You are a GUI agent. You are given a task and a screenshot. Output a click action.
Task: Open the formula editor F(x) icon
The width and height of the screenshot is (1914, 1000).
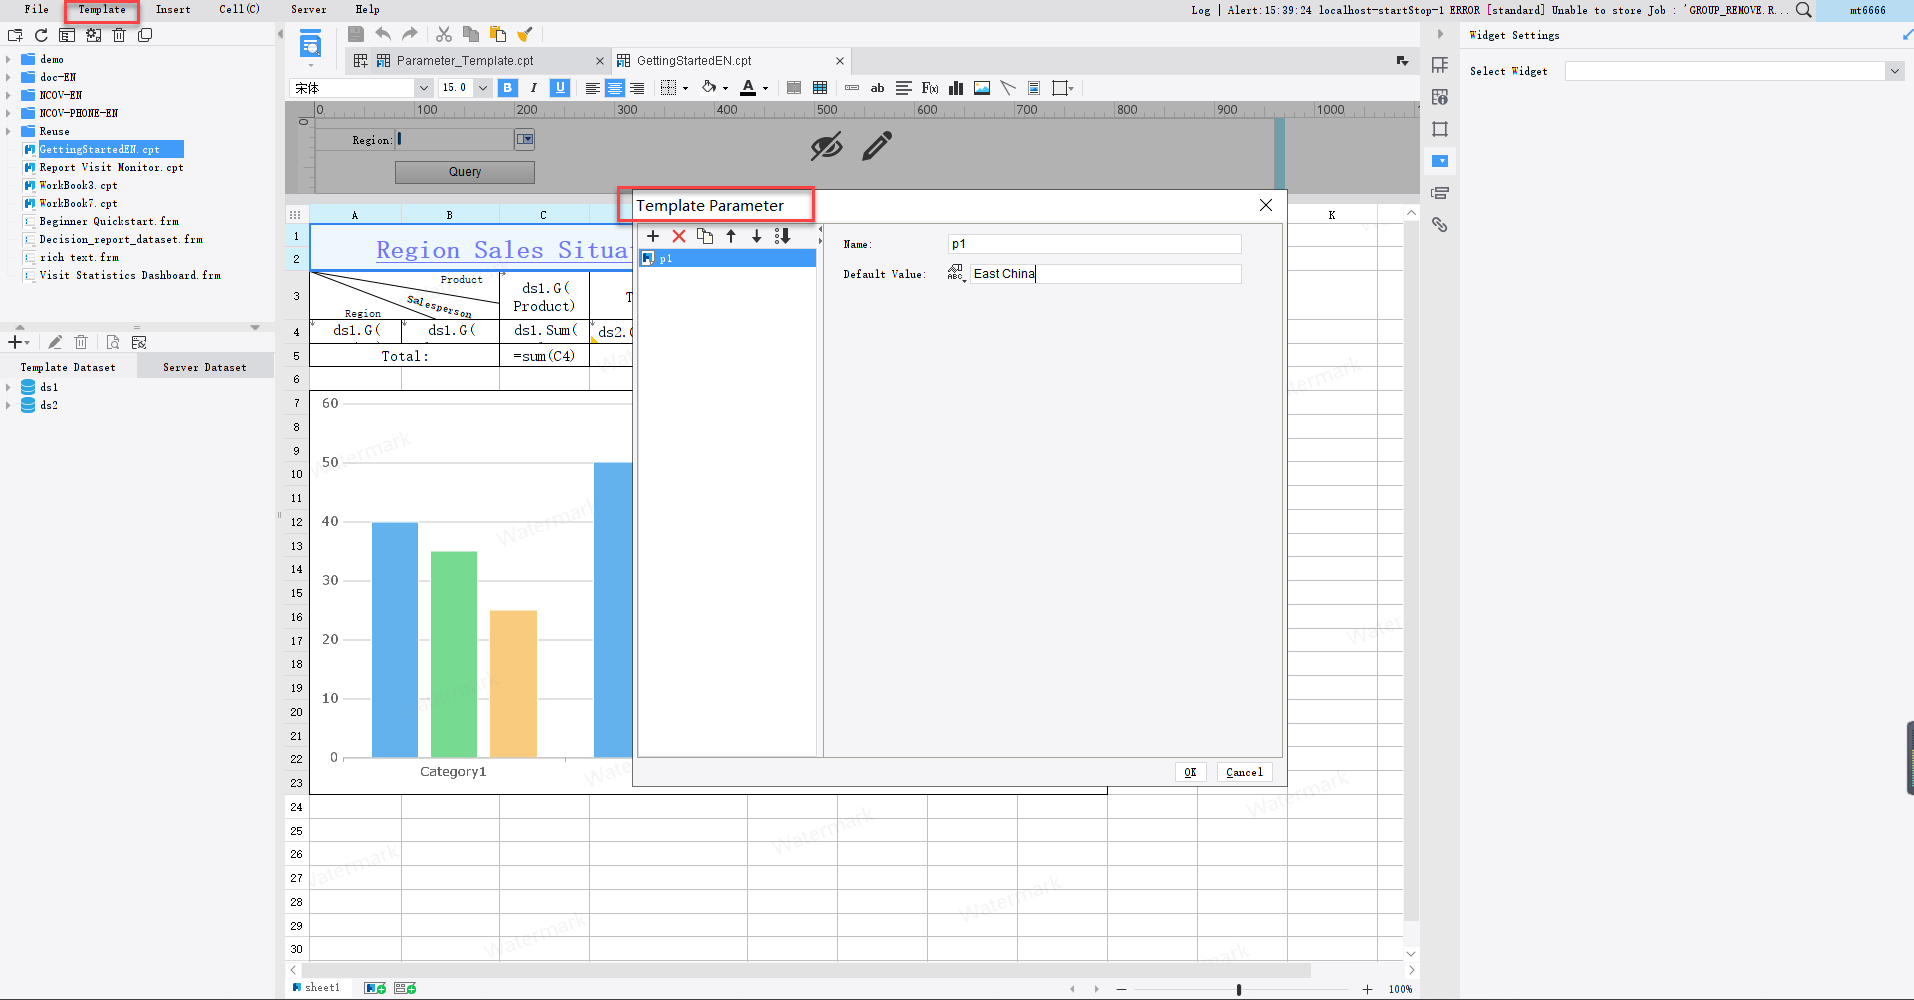click(930, 88)
